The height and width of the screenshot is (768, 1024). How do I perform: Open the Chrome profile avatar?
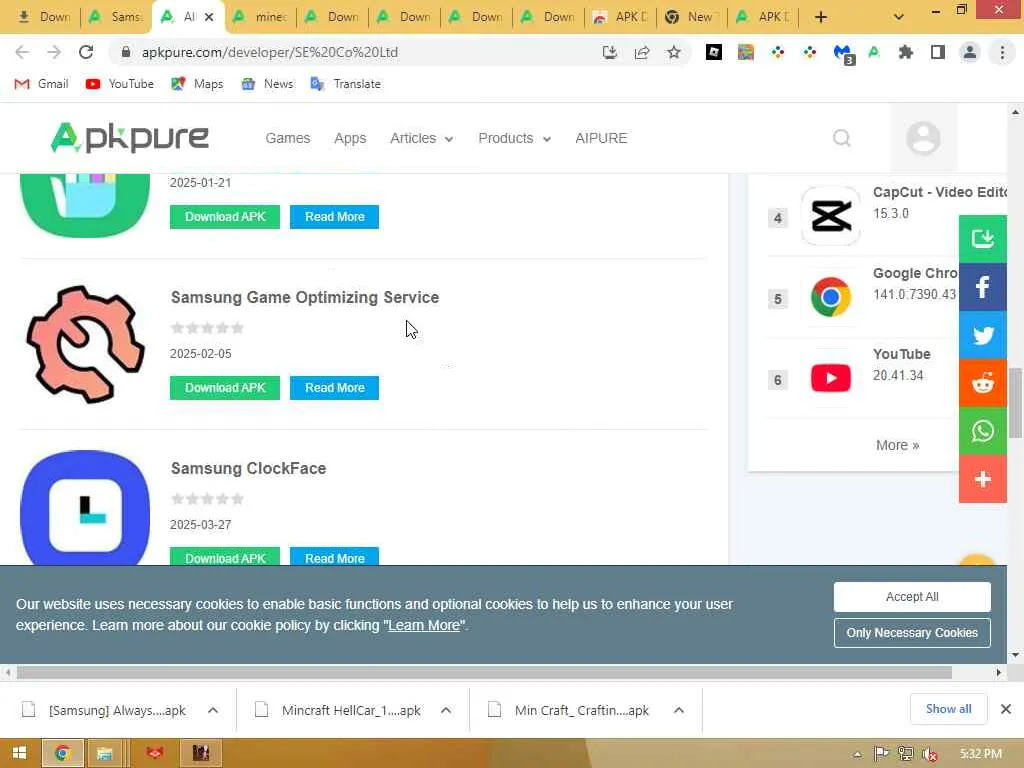click(x=970, y=52)
